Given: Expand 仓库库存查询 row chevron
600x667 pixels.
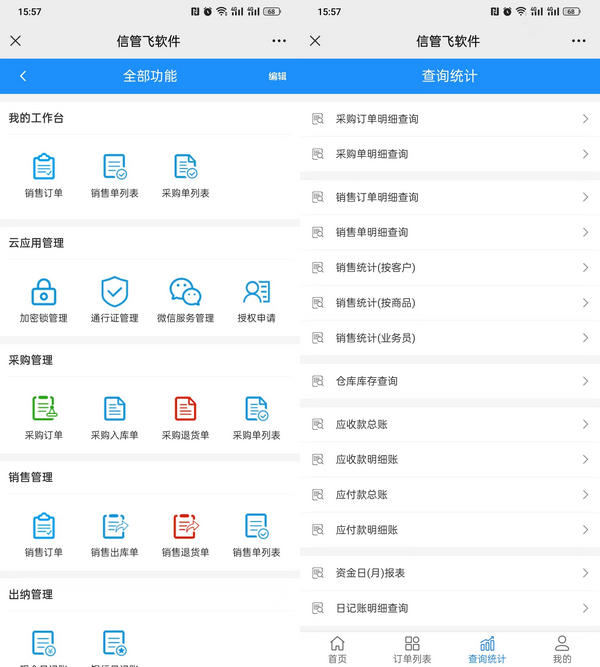Looking at the screenshot, I should click(585, 381).
